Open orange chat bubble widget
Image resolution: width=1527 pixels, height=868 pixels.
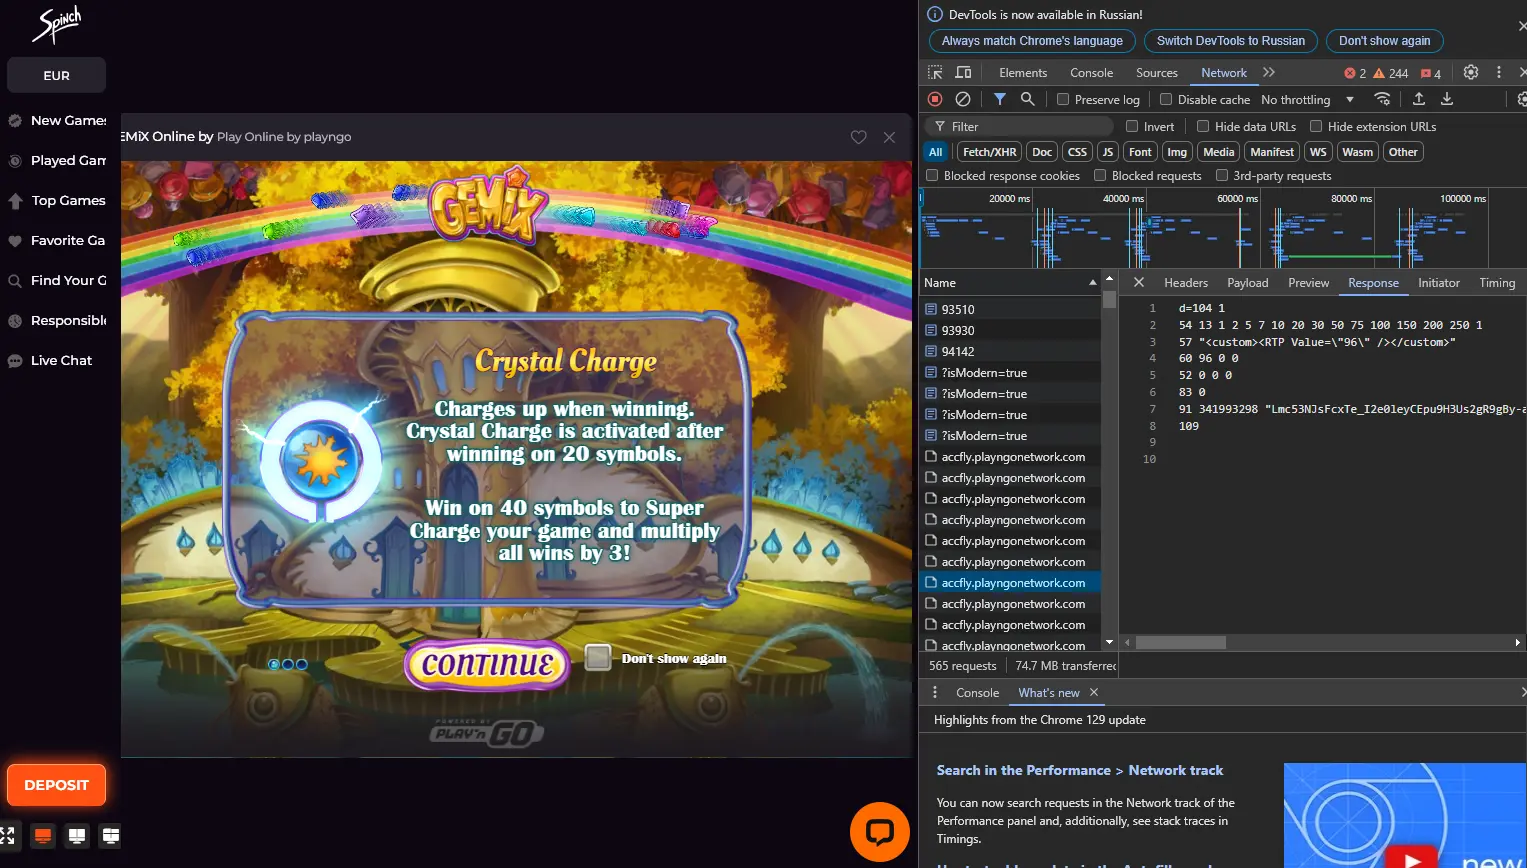tap(880, 831)
